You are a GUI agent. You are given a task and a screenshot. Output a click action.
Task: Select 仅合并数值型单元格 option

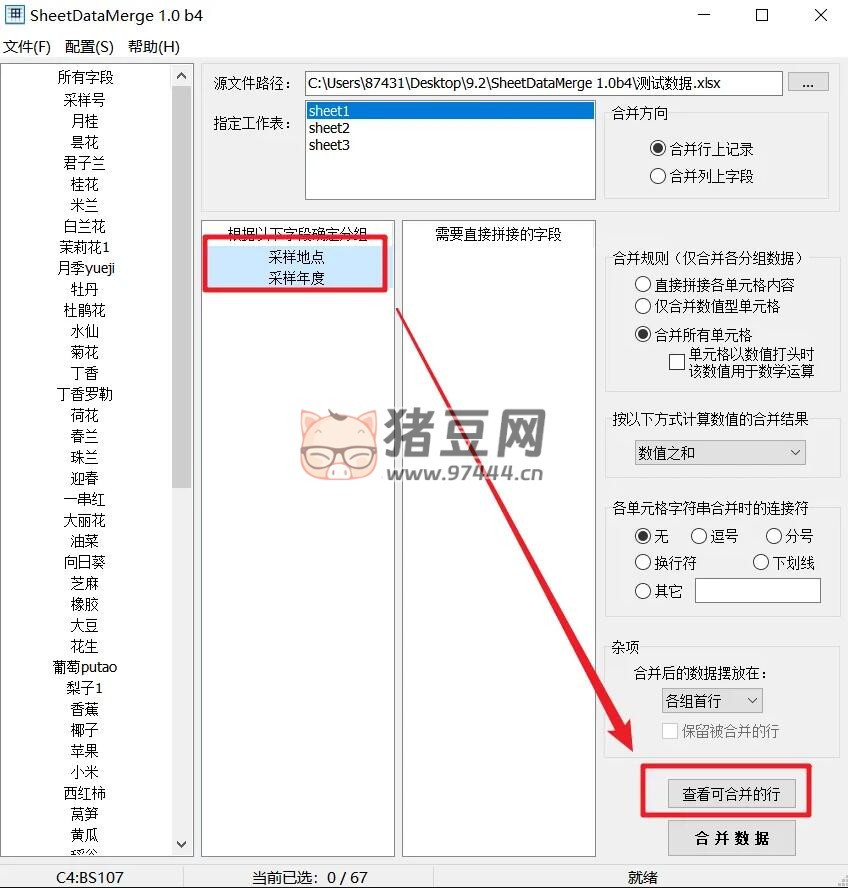pos(643,306)
